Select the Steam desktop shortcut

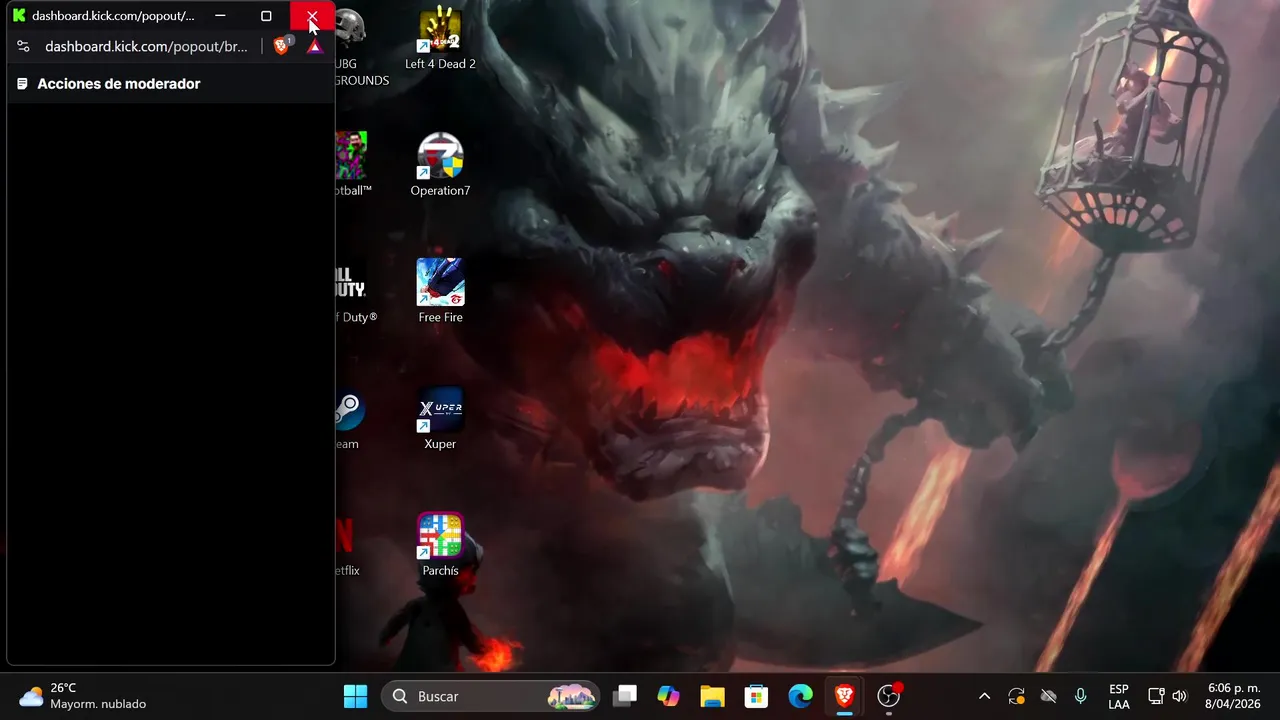click(347, 419)
